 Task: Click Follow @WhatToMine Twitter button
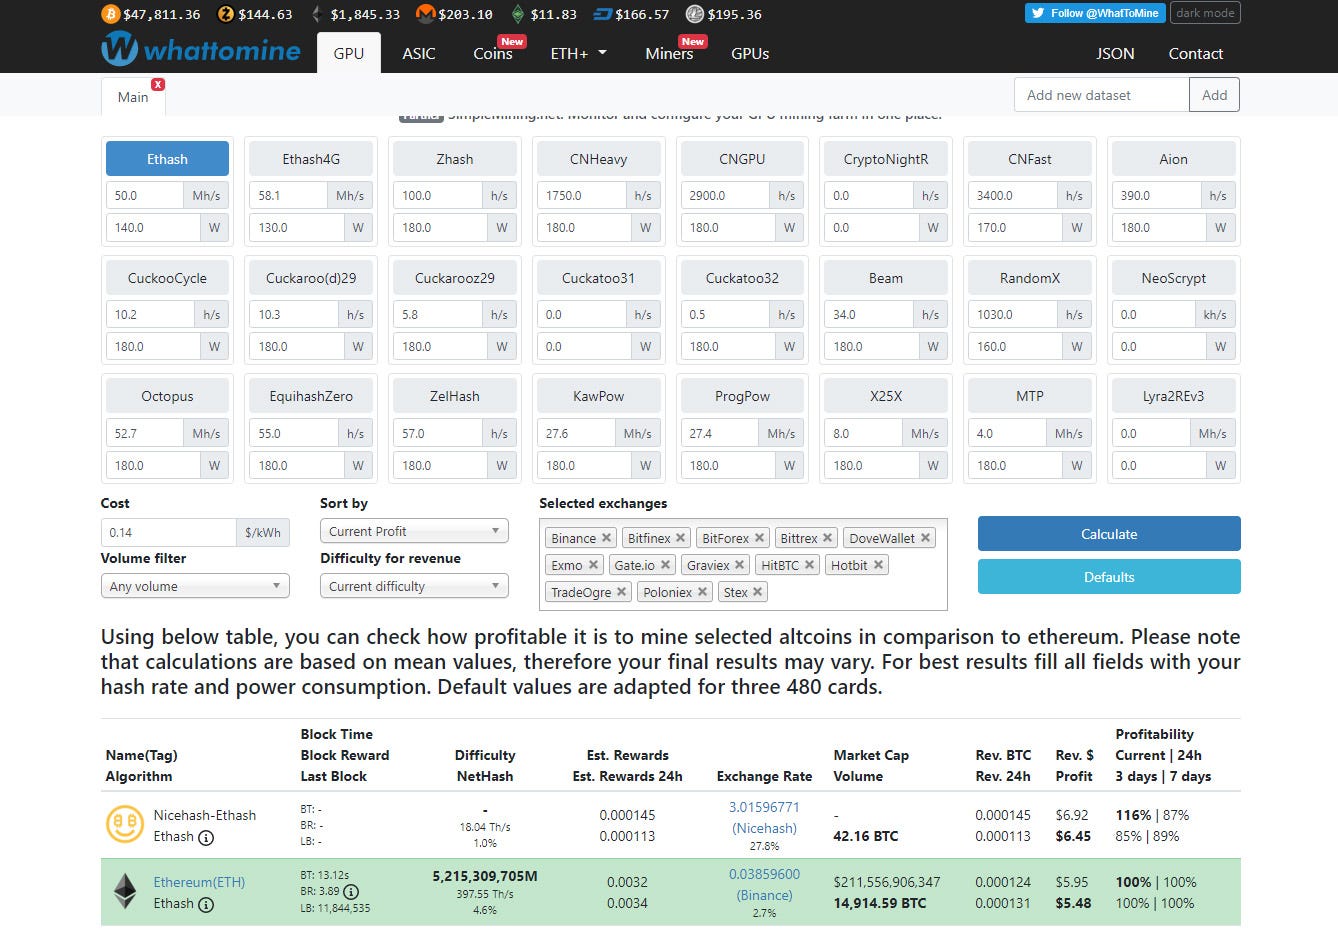click(1095, 13)
